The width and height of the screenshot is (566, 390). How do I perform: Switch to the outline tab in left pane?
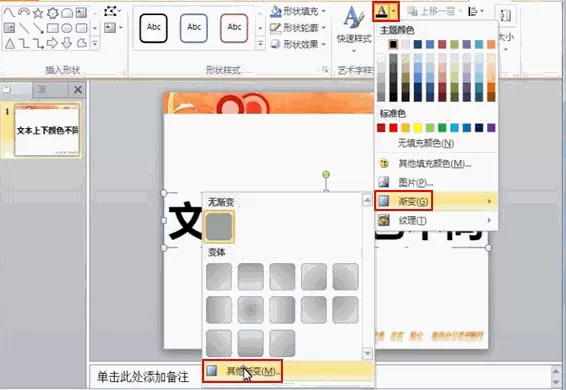[x=49, y=89]
